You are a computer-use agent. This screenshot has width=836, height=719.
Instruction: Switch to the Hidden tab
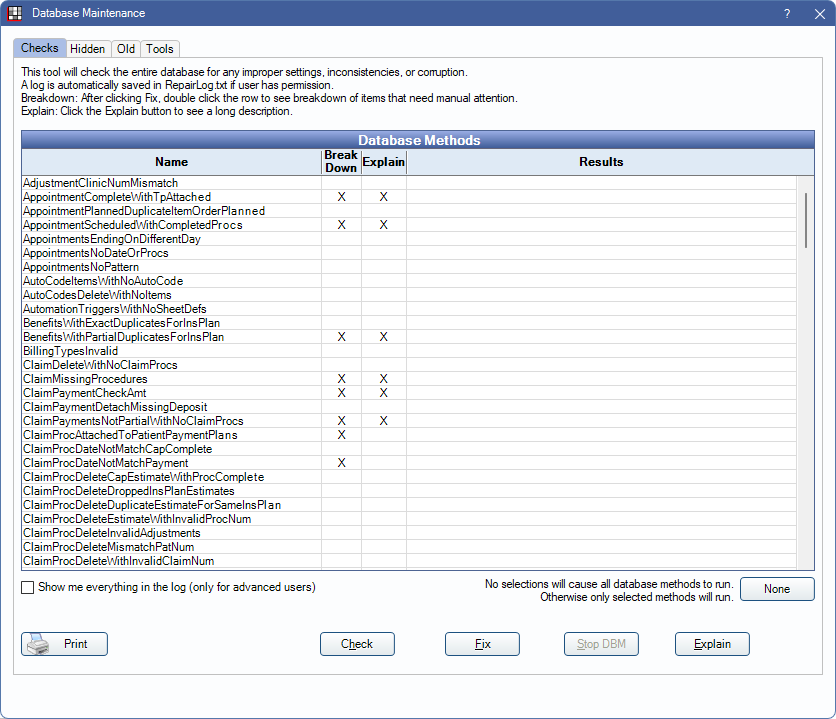point(88,49)
